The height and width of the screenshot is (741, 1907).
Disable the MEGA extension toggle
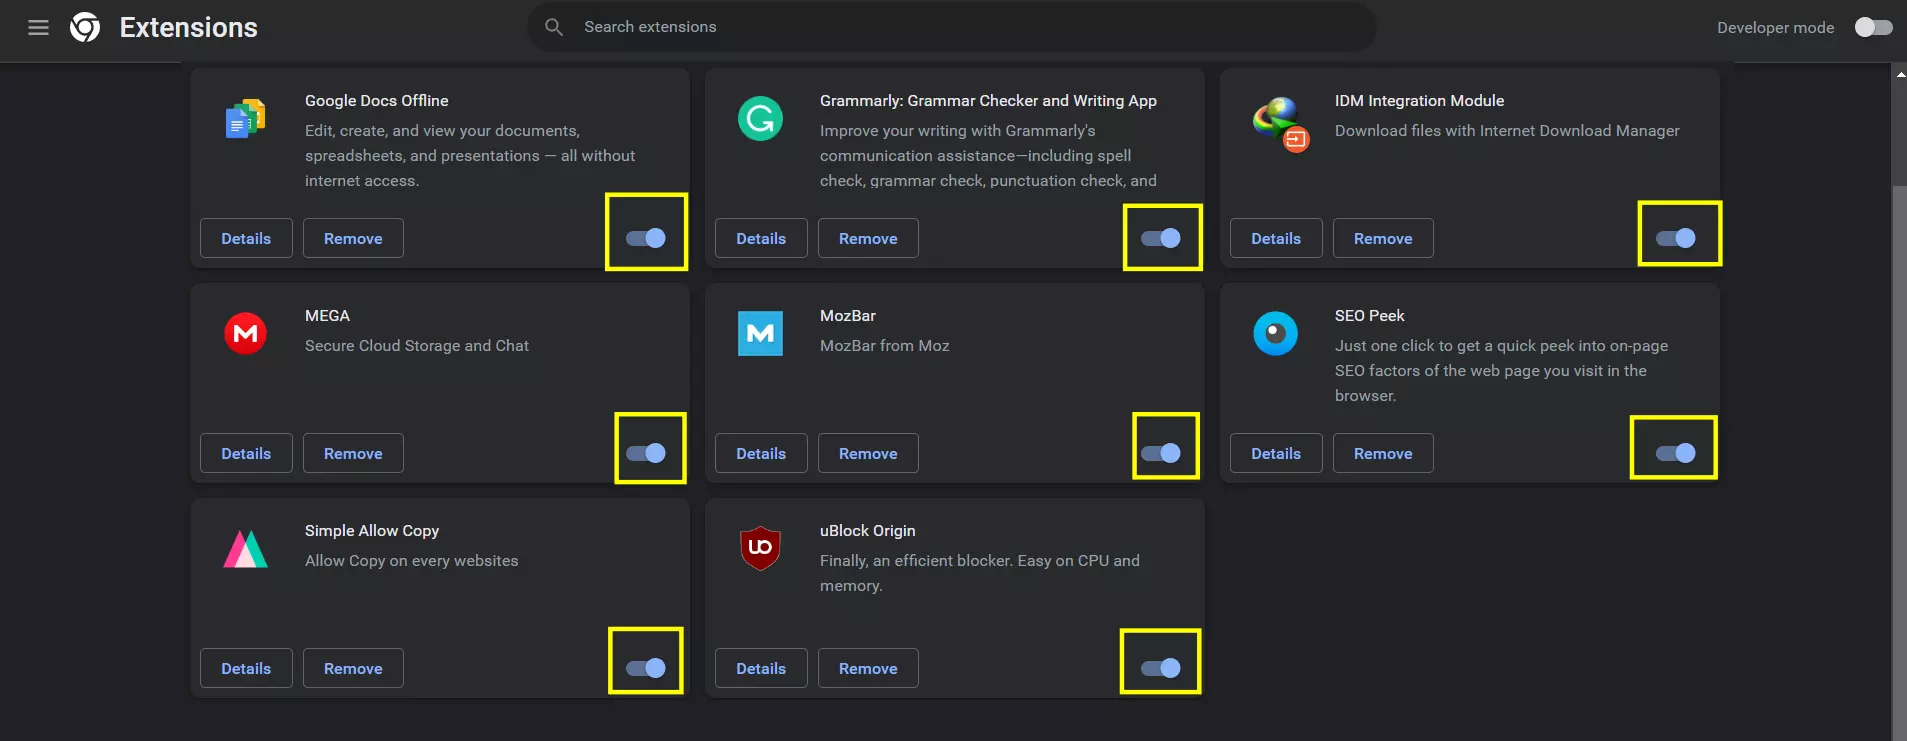[x=646, y=453]
